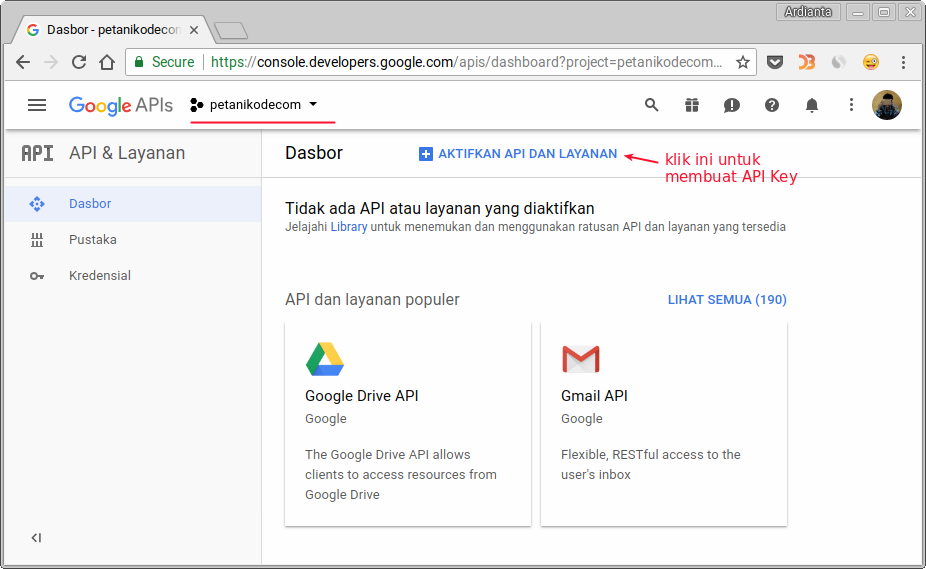Click AKTIFKAN API DAN LAYANAN button
This screenshot has width=926, height=569.
click(x=518, y=154)
